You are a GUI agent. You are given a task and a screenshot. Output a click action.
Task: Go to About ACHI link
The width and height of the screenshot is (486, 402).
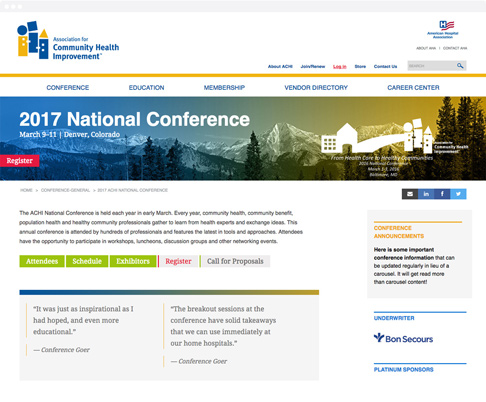click(280, 66)
